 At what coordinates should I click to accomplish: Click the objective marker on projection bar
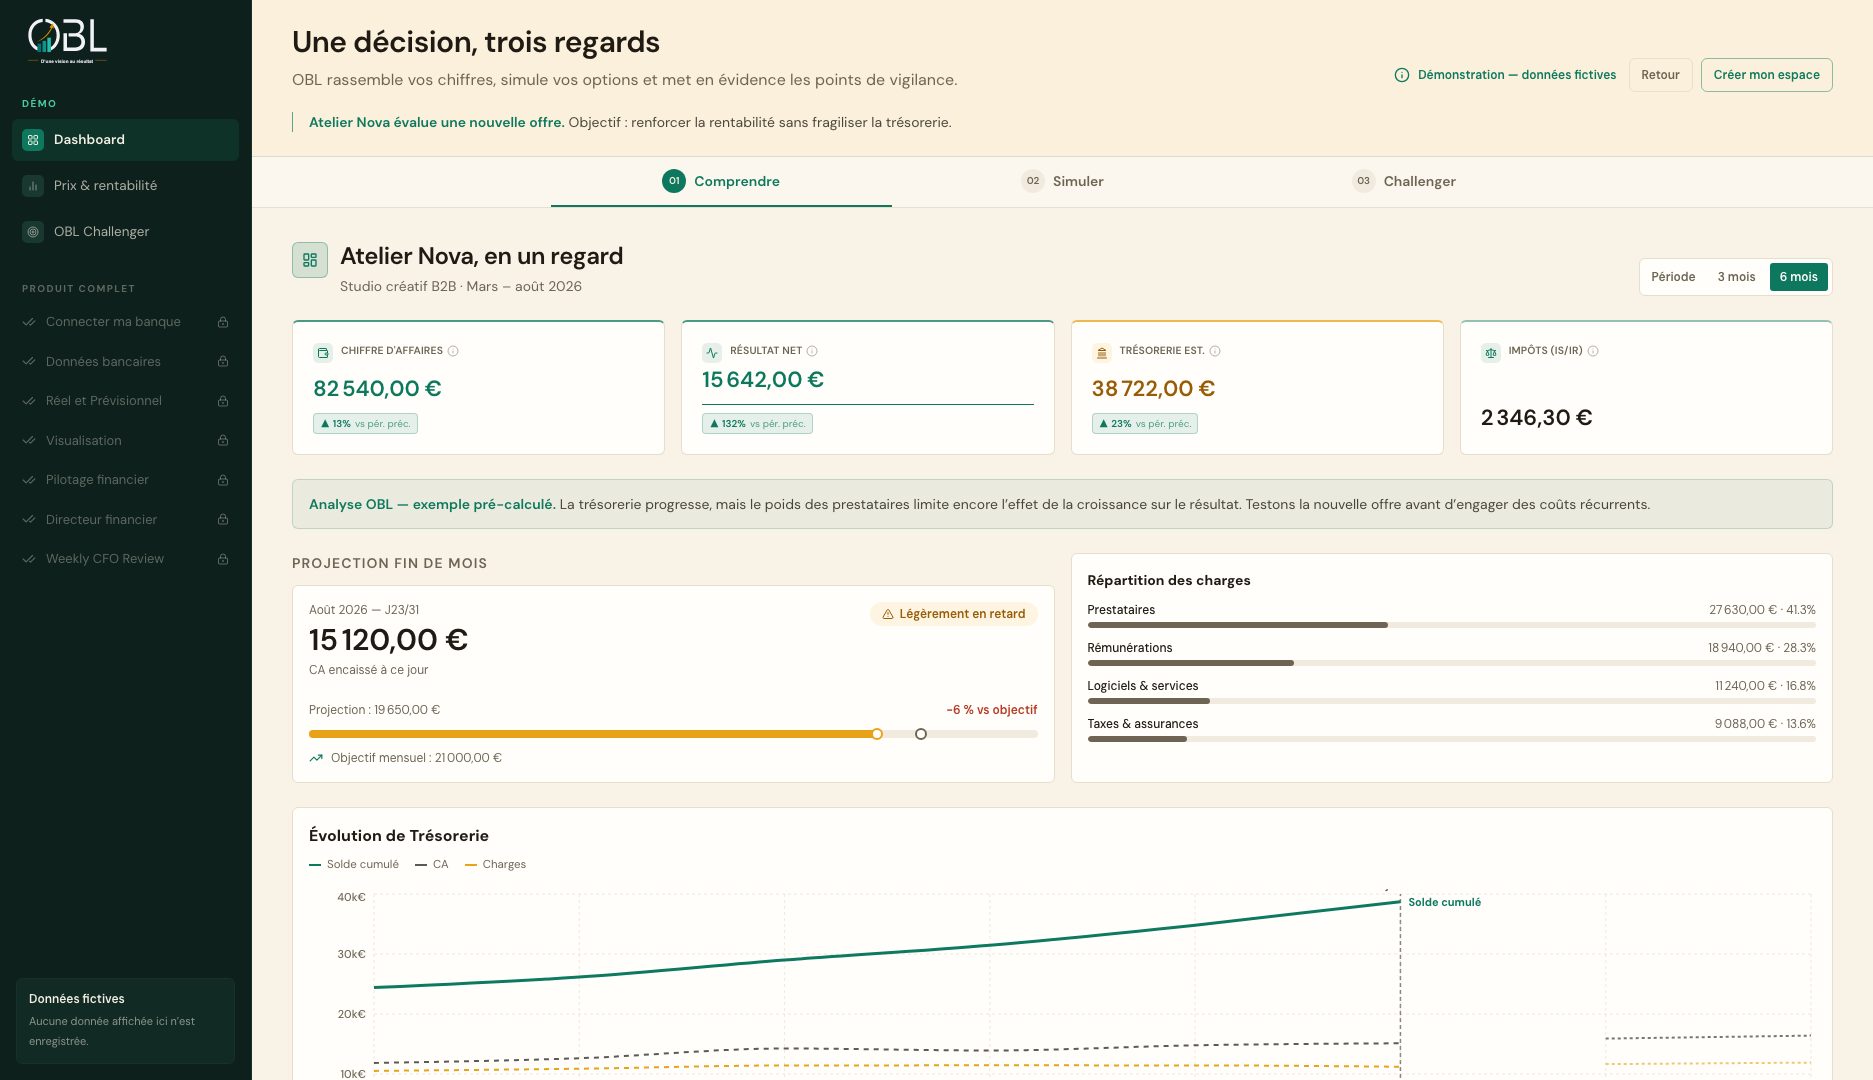point(921,734)
